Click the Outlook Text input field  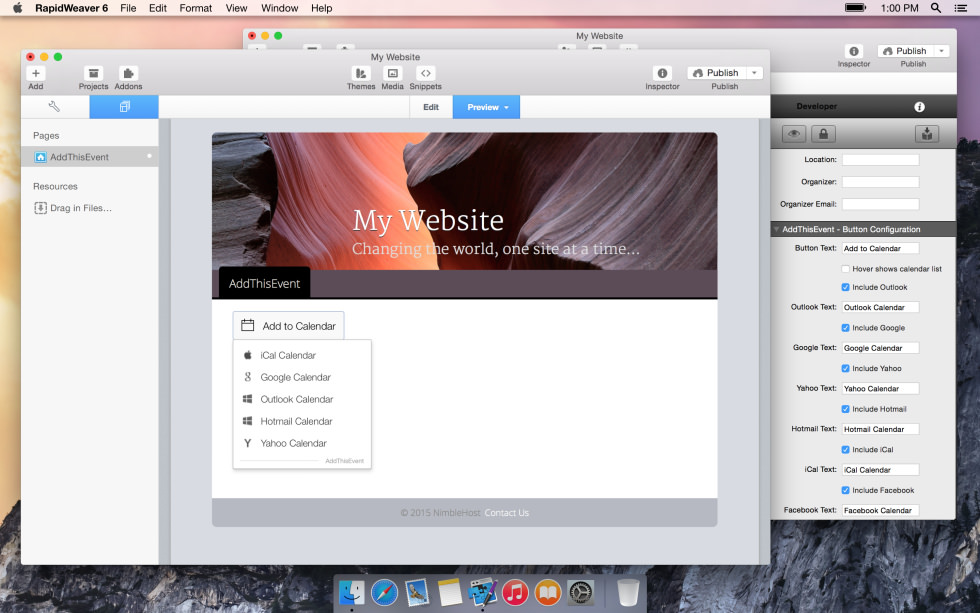point(880,307)
